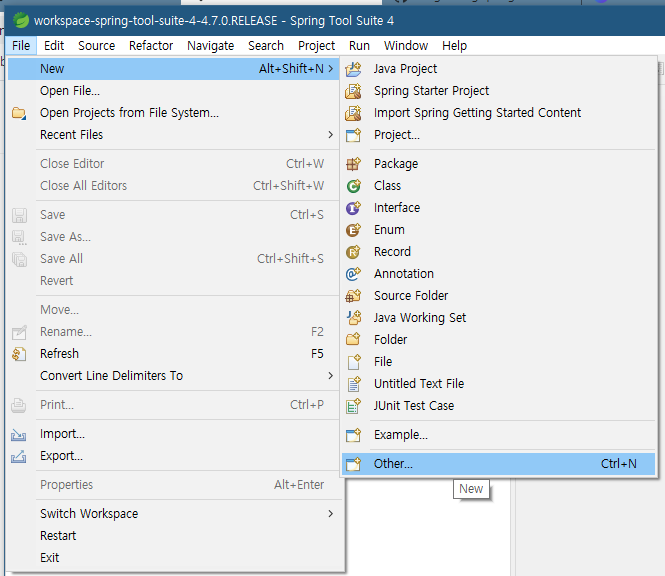Click the Source Folder icon

pyautogui.click(x=353, y=296)
